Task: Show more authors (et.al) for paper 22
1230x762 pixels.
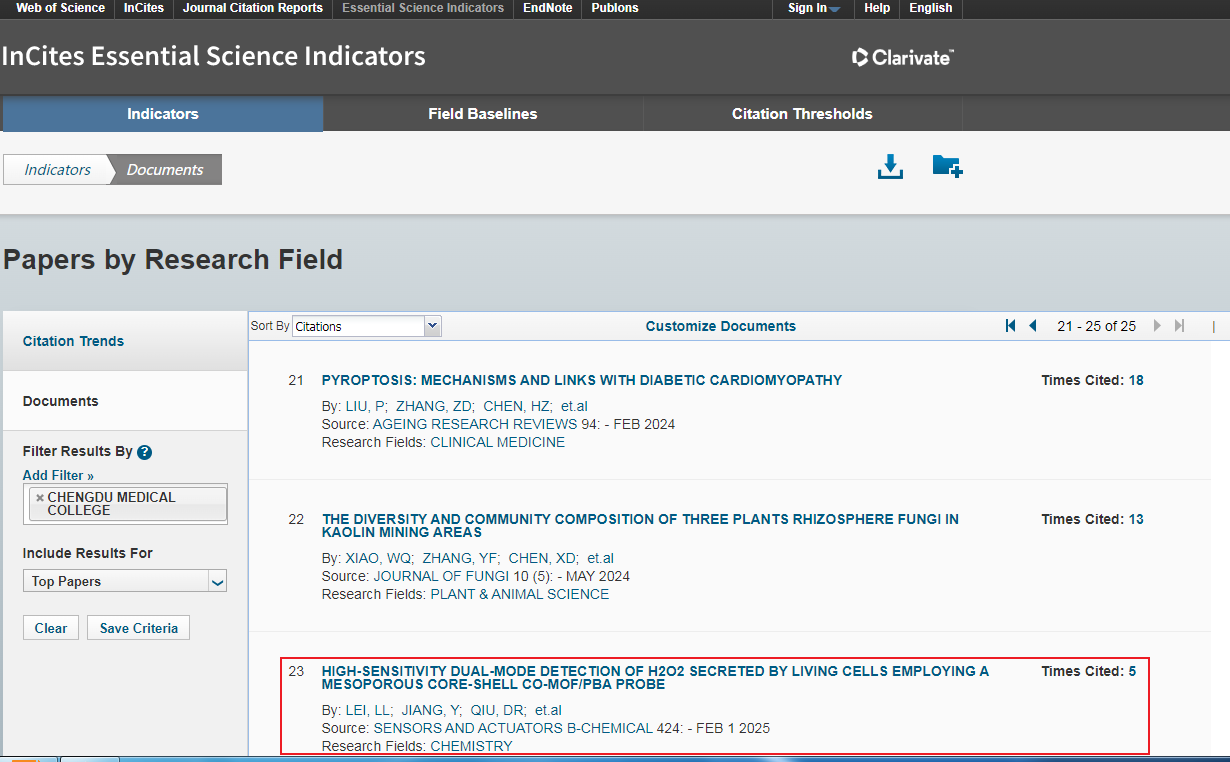Action: point(601,558)
